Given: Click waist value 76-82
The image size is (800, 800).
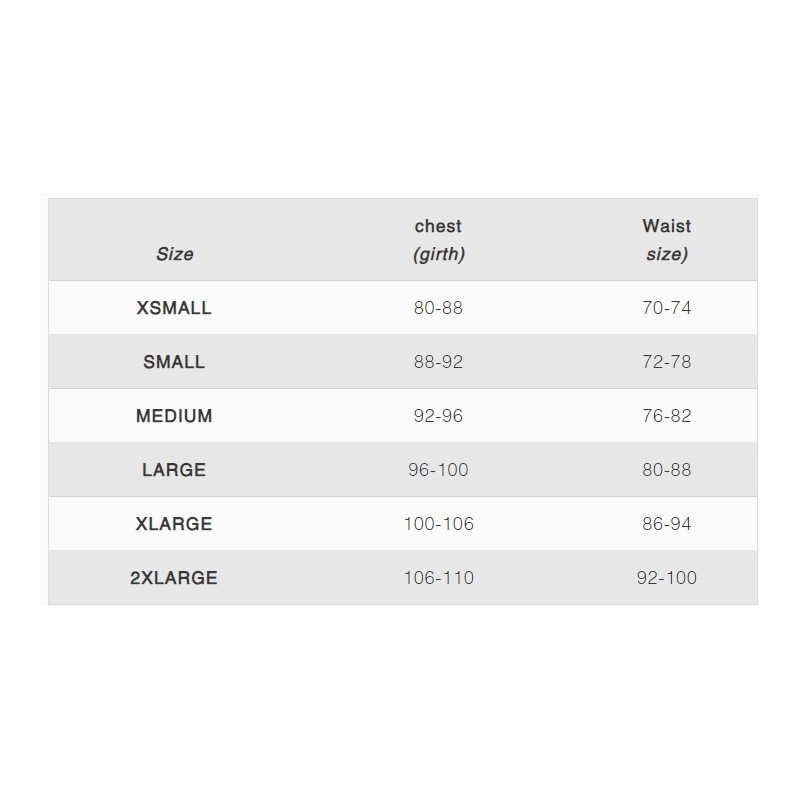Looking at the screenshot, I should pos(666,416).
